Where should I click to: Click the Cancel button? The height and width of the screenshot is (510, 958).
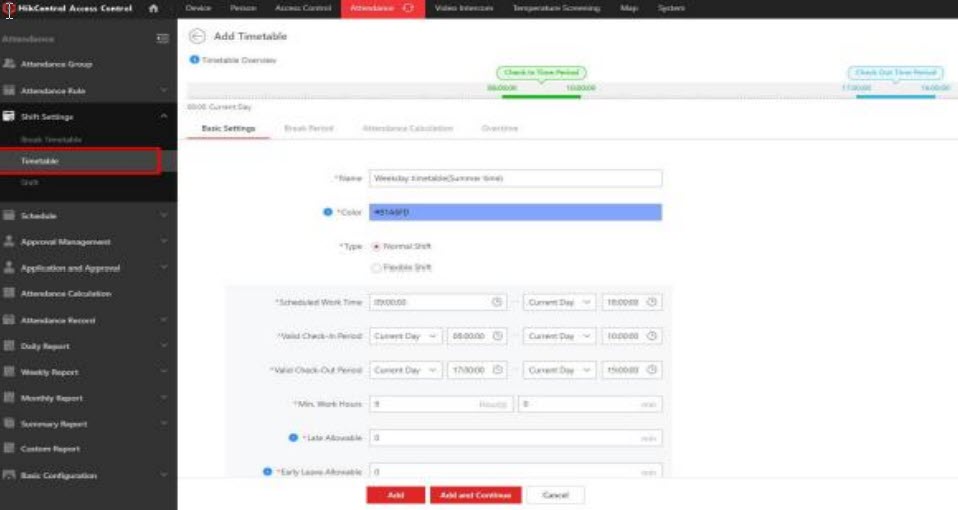555,495
